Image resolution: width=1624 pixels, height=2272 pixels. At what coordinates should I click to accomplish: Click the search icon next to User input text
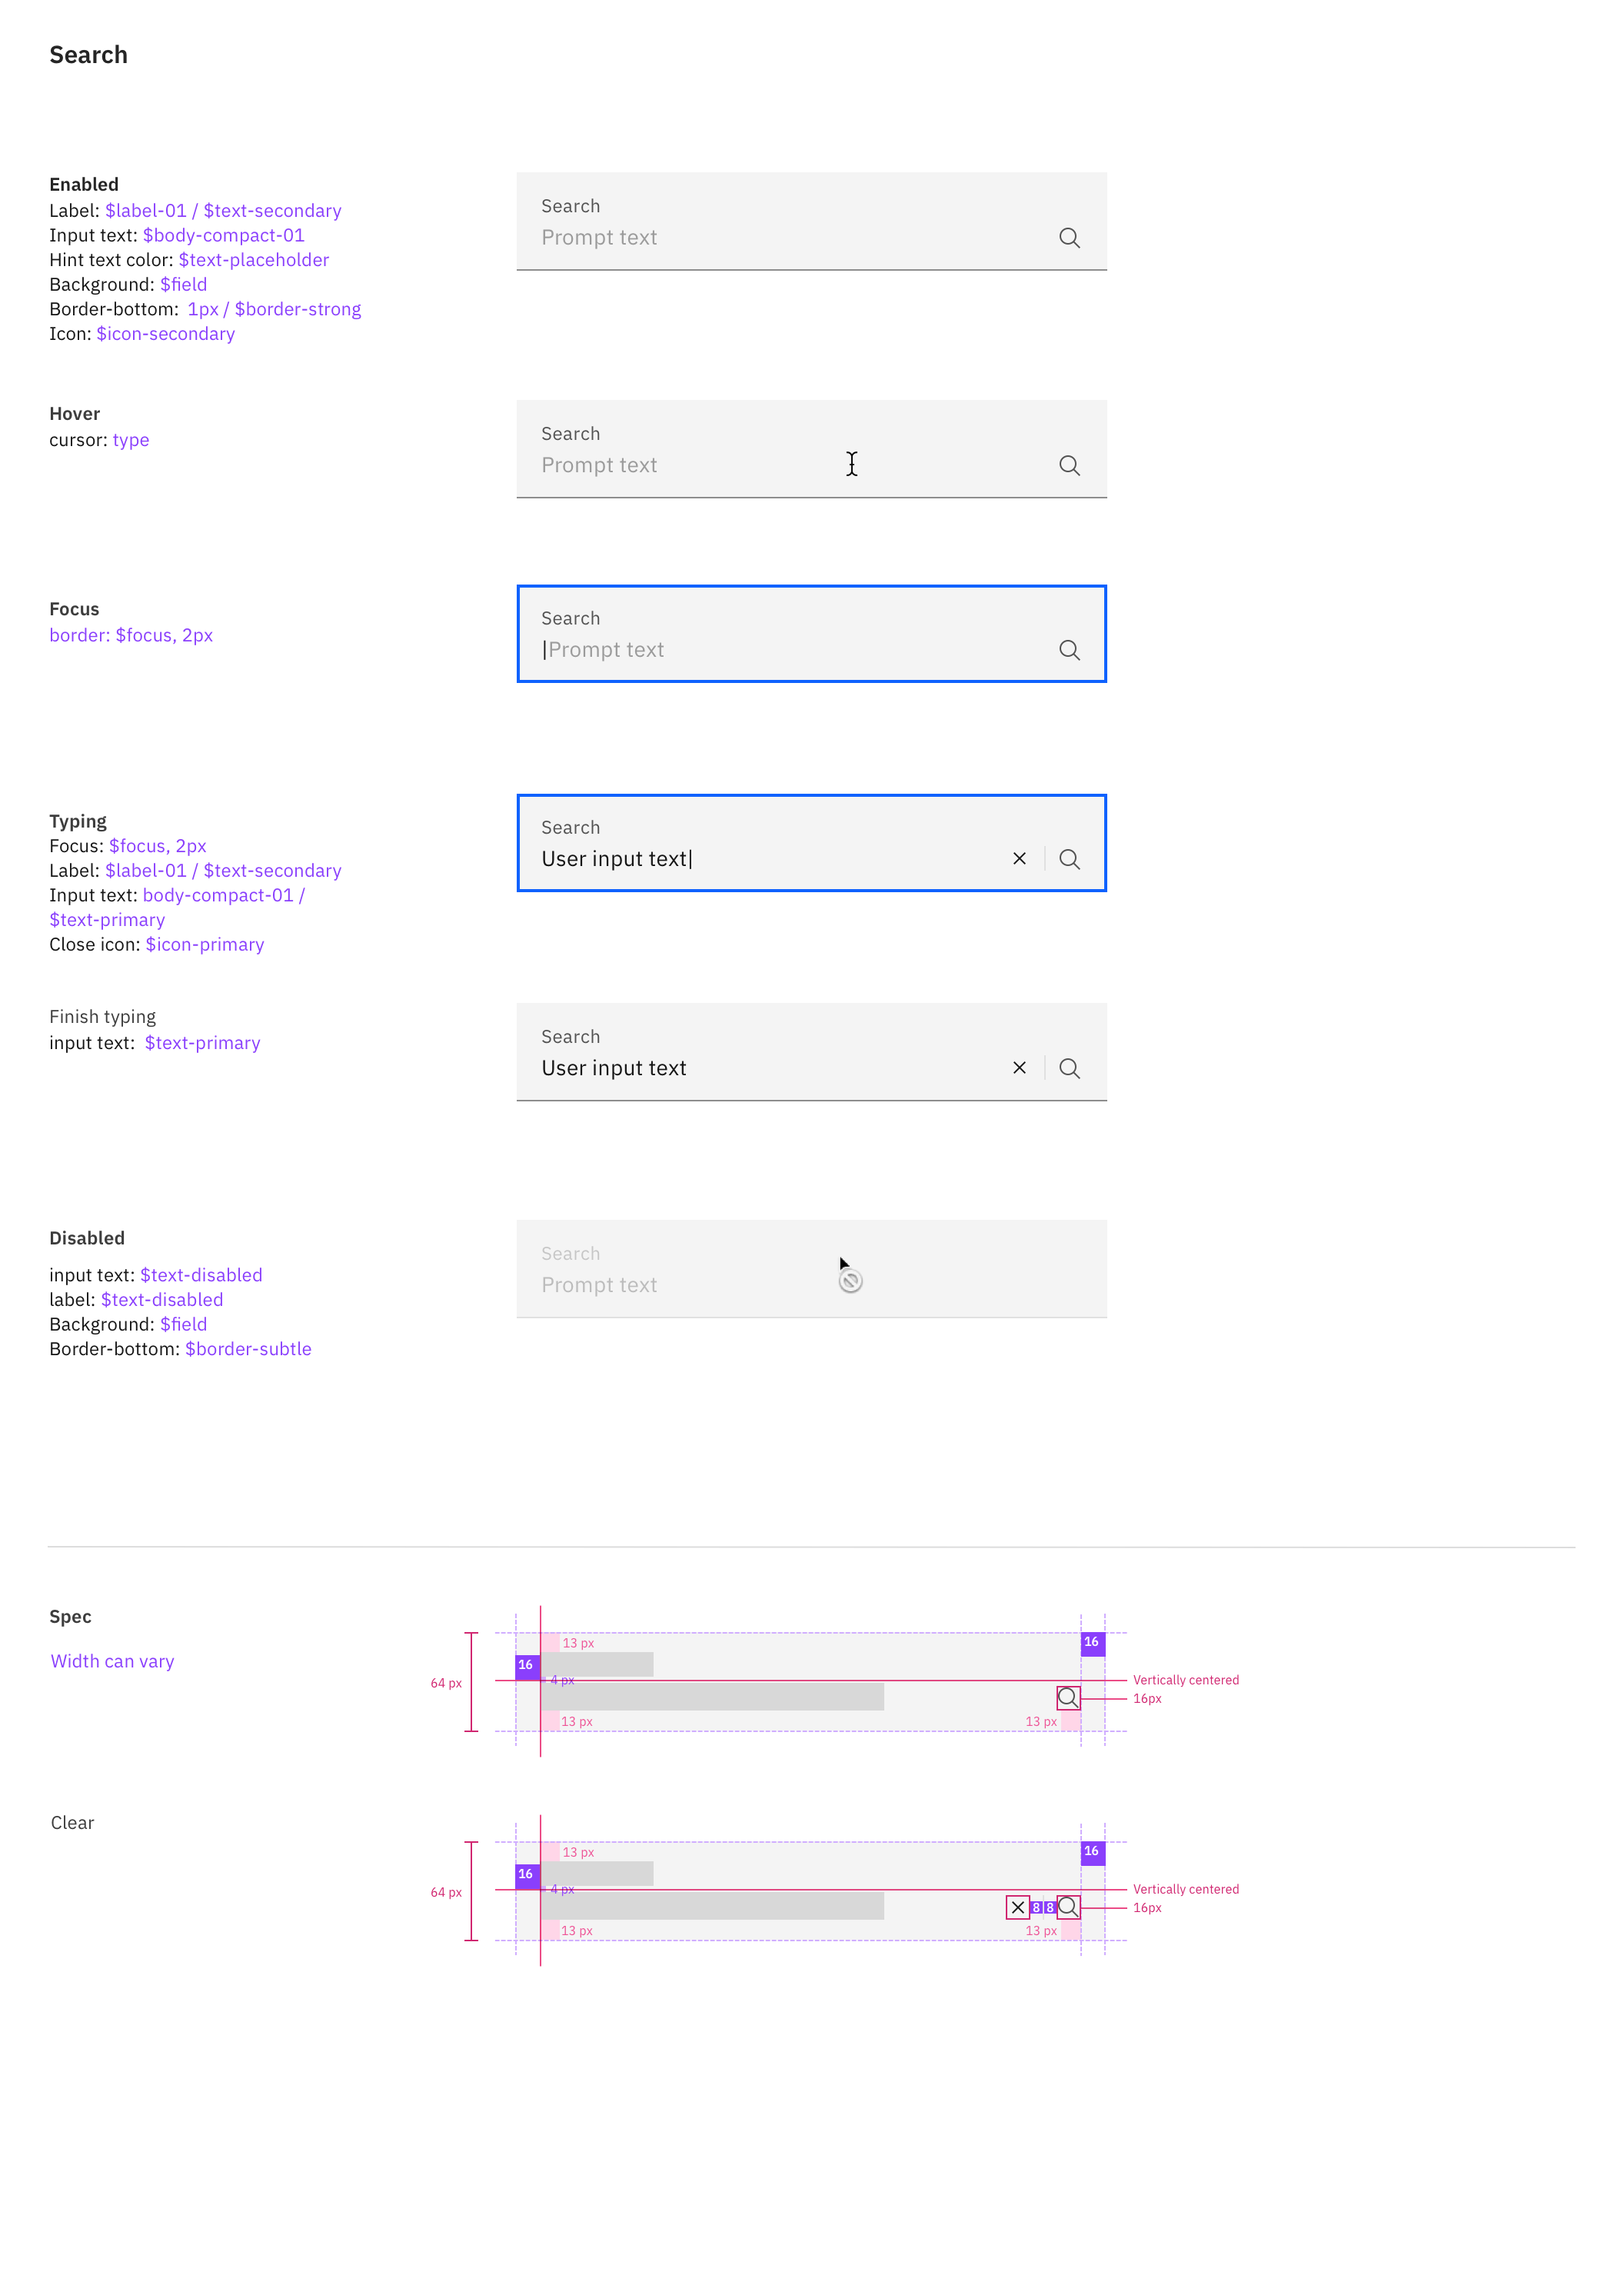(1070, 858)
